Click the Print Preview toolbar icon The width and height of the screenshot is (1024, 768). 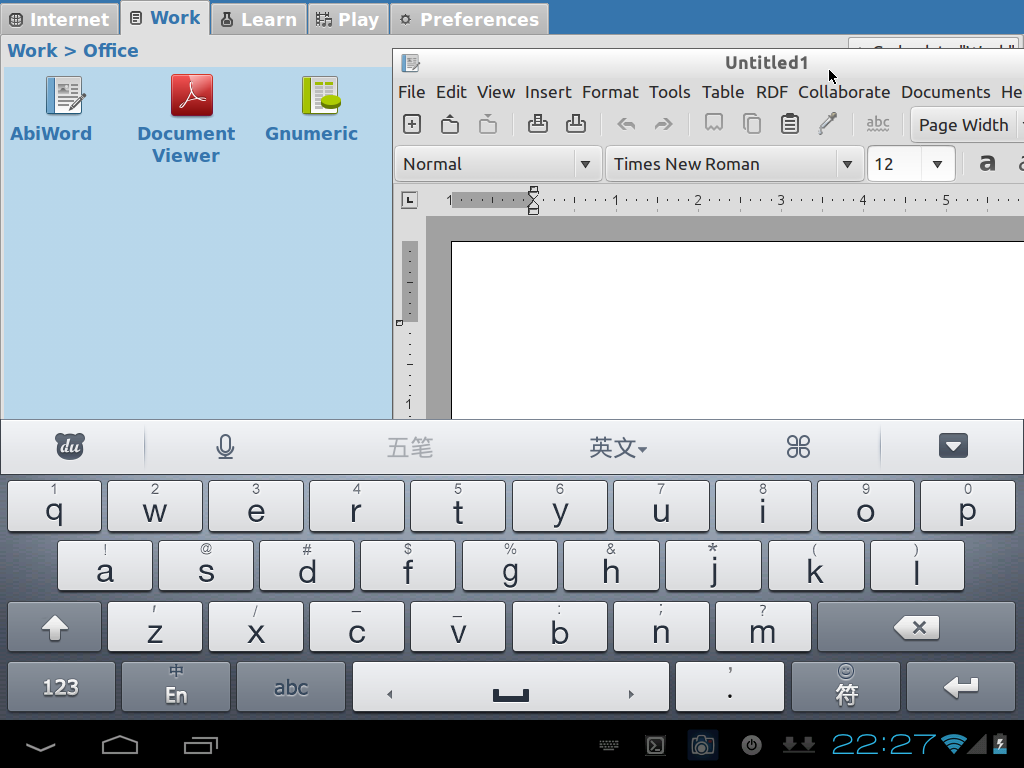(x=575, y=124)
